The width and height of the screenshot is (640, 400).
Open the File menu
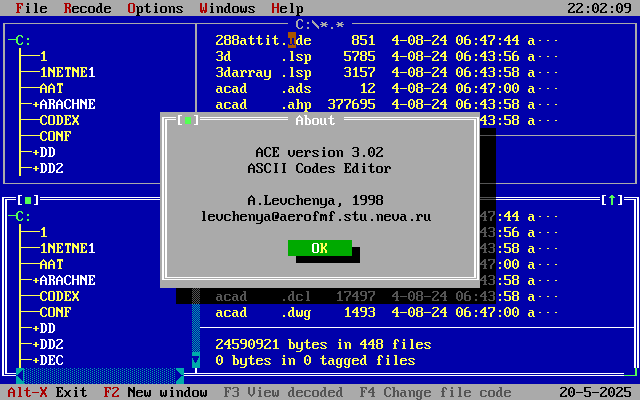[31, 8]
